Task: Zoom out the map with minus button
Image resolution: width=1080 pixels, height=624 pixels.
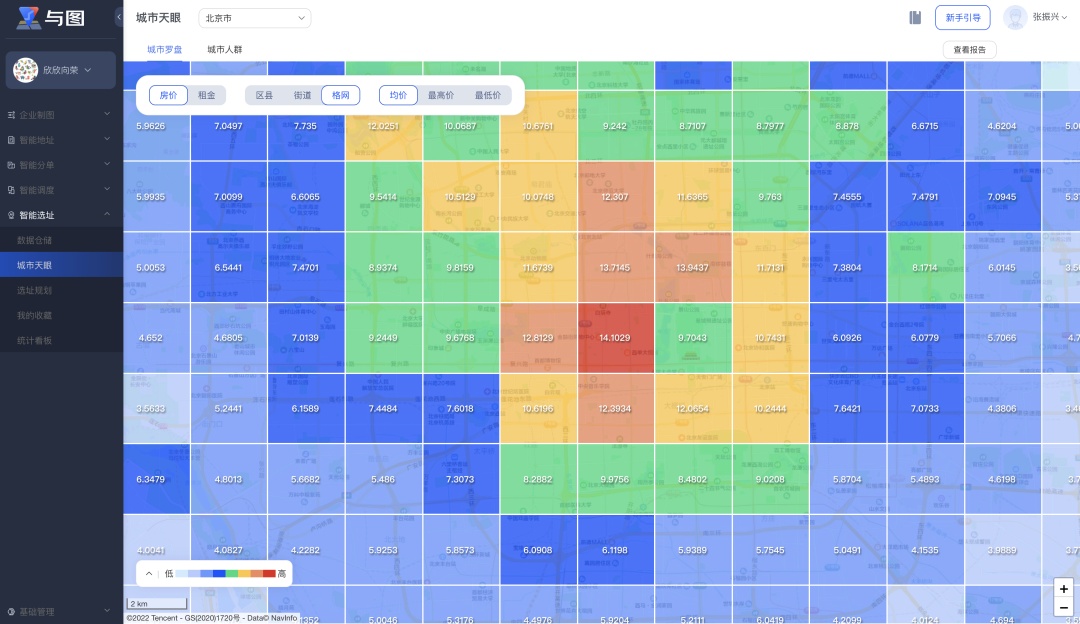Action: tap(1063, 608)
